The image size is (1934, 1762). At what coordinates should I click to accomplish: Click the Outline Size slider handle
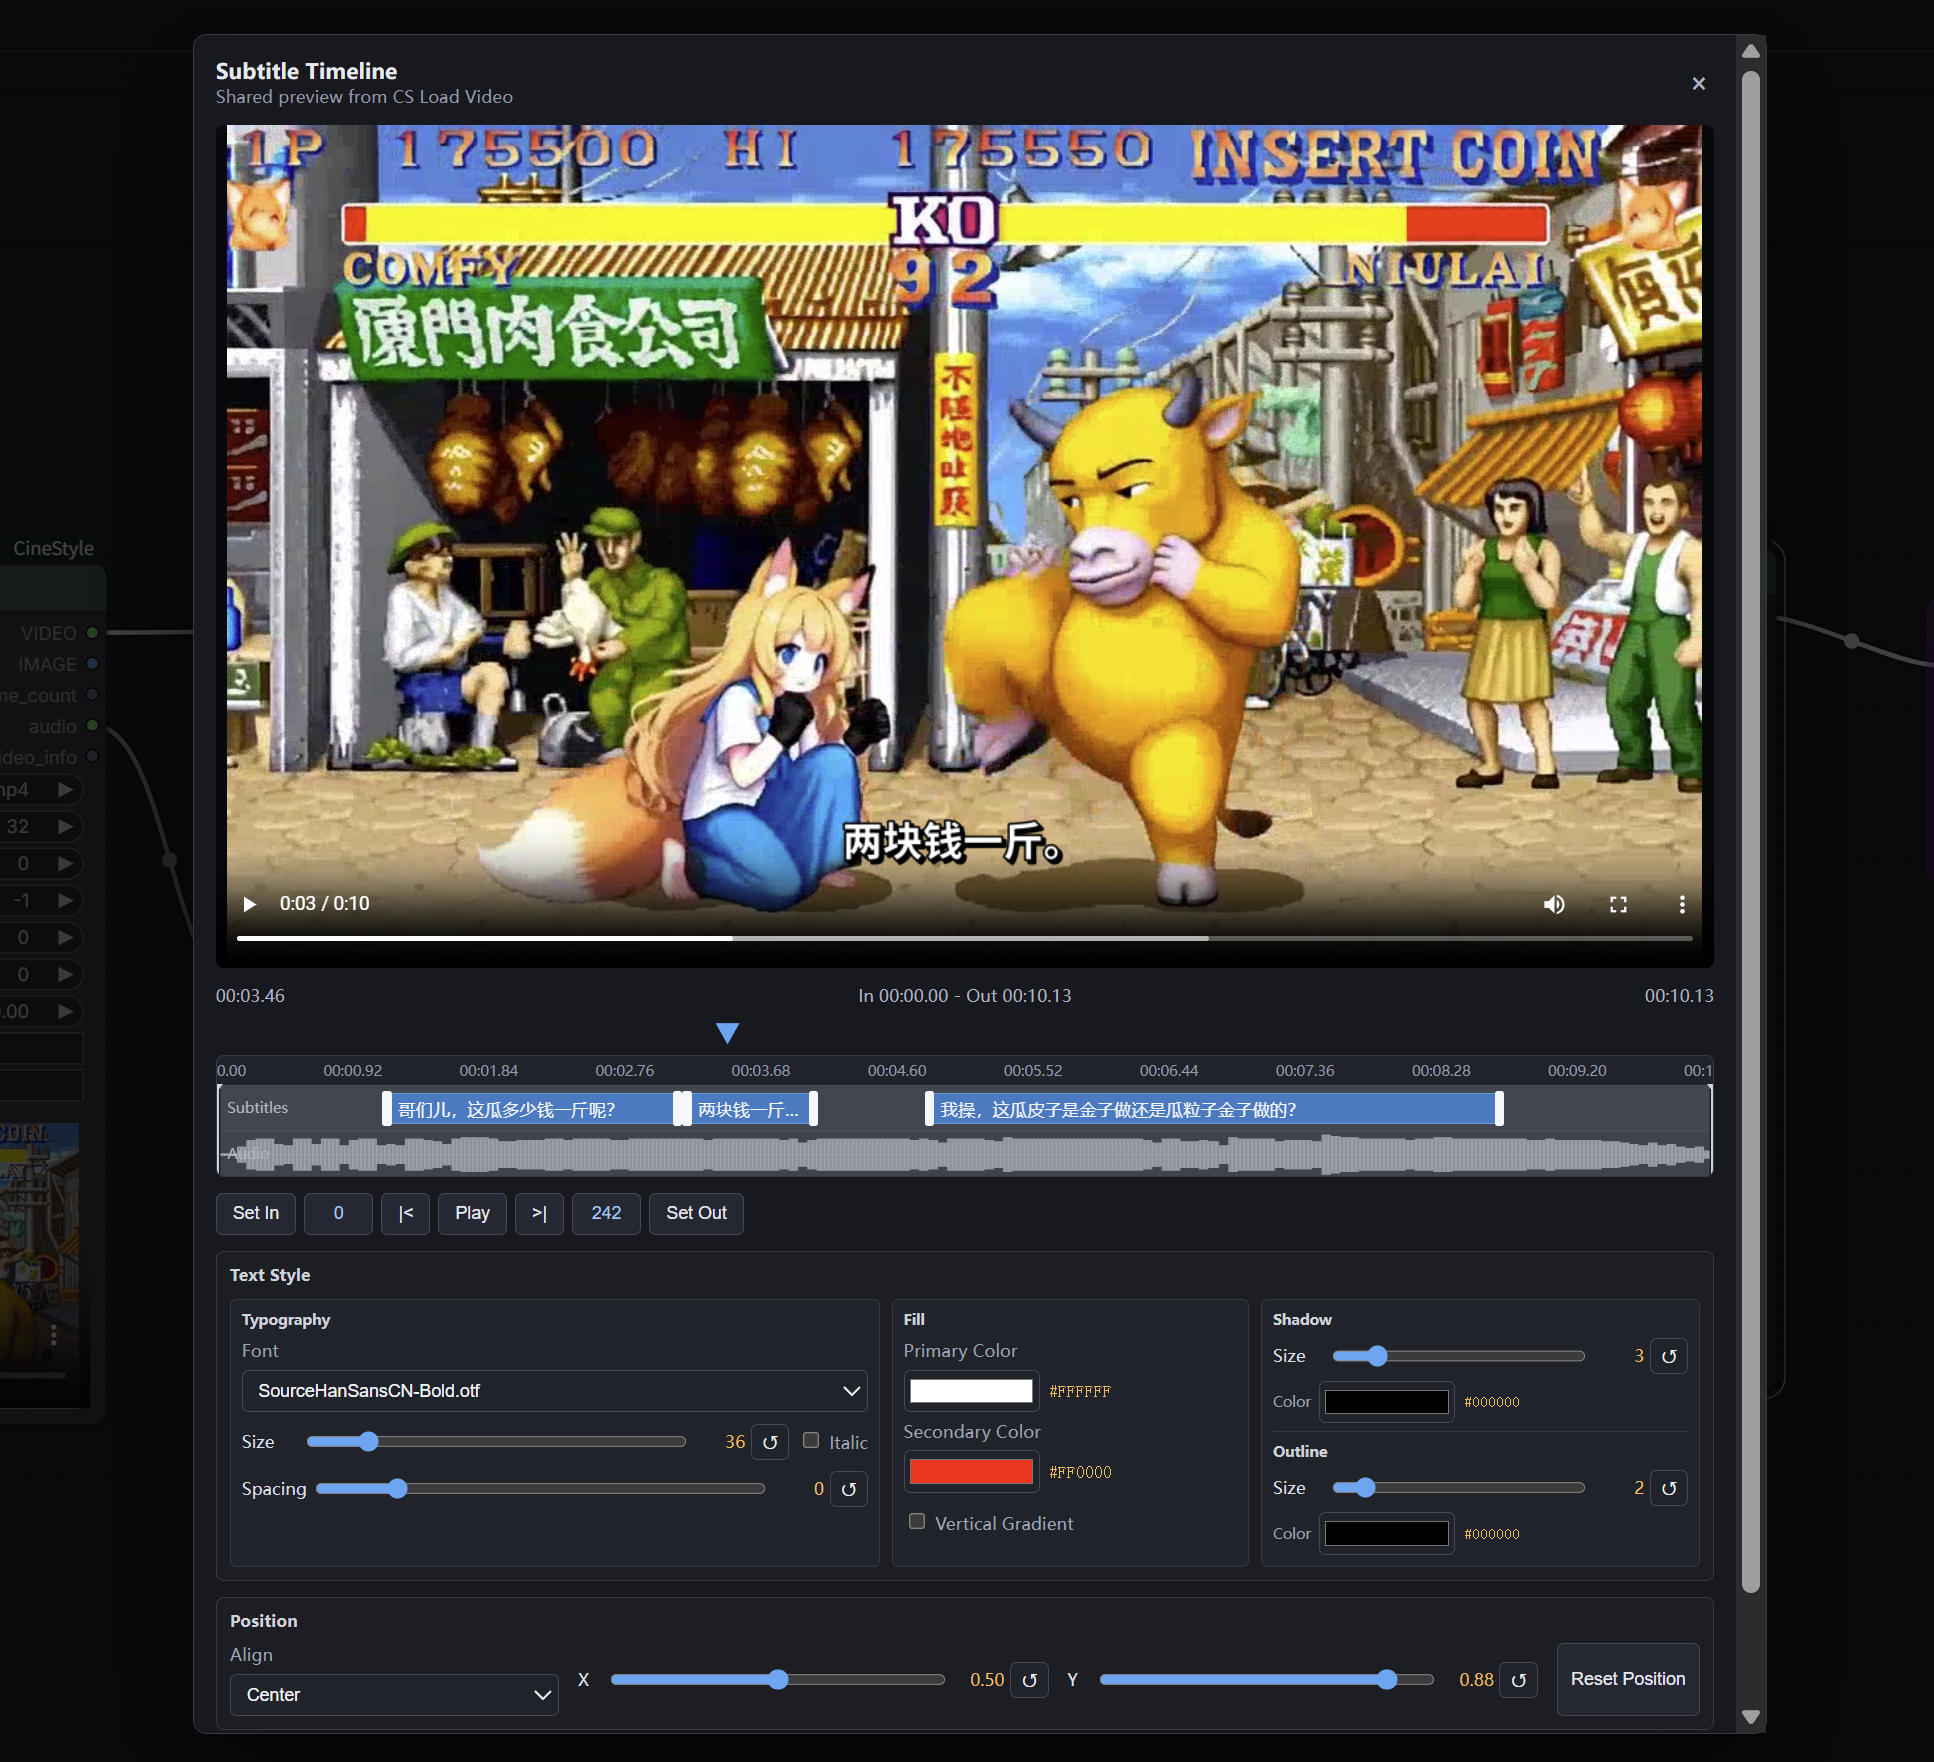1365,1488
